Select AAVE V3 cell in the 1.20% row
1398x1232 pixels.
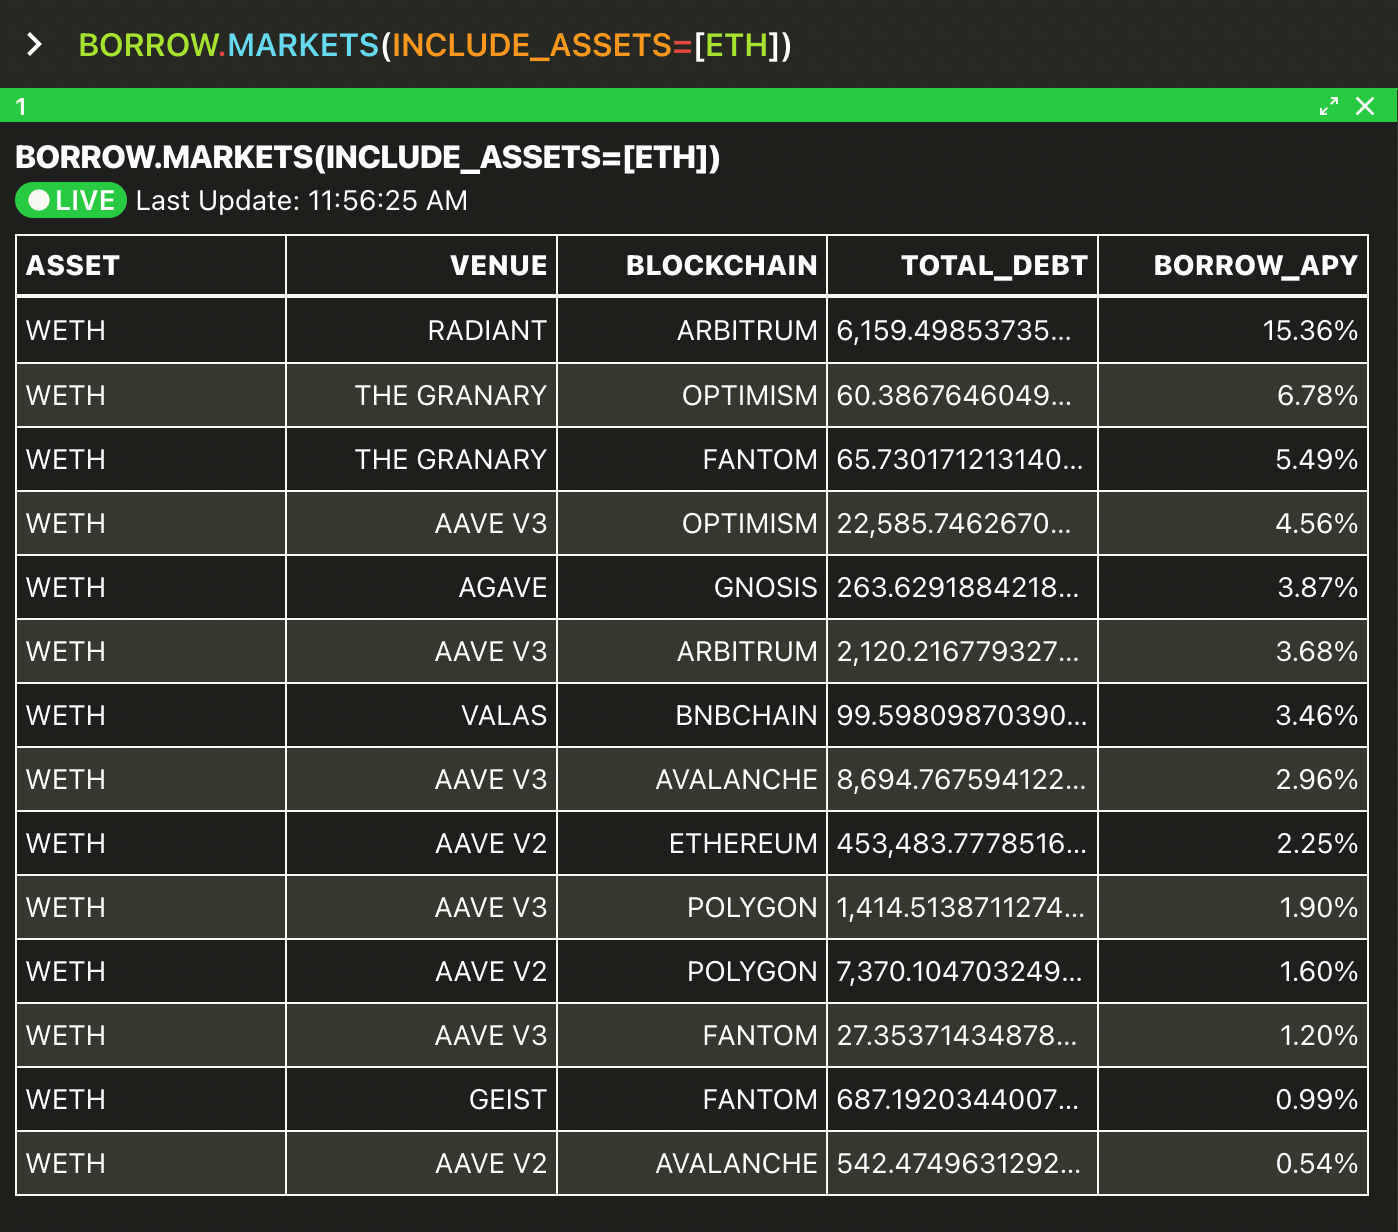click(422, 1035)
